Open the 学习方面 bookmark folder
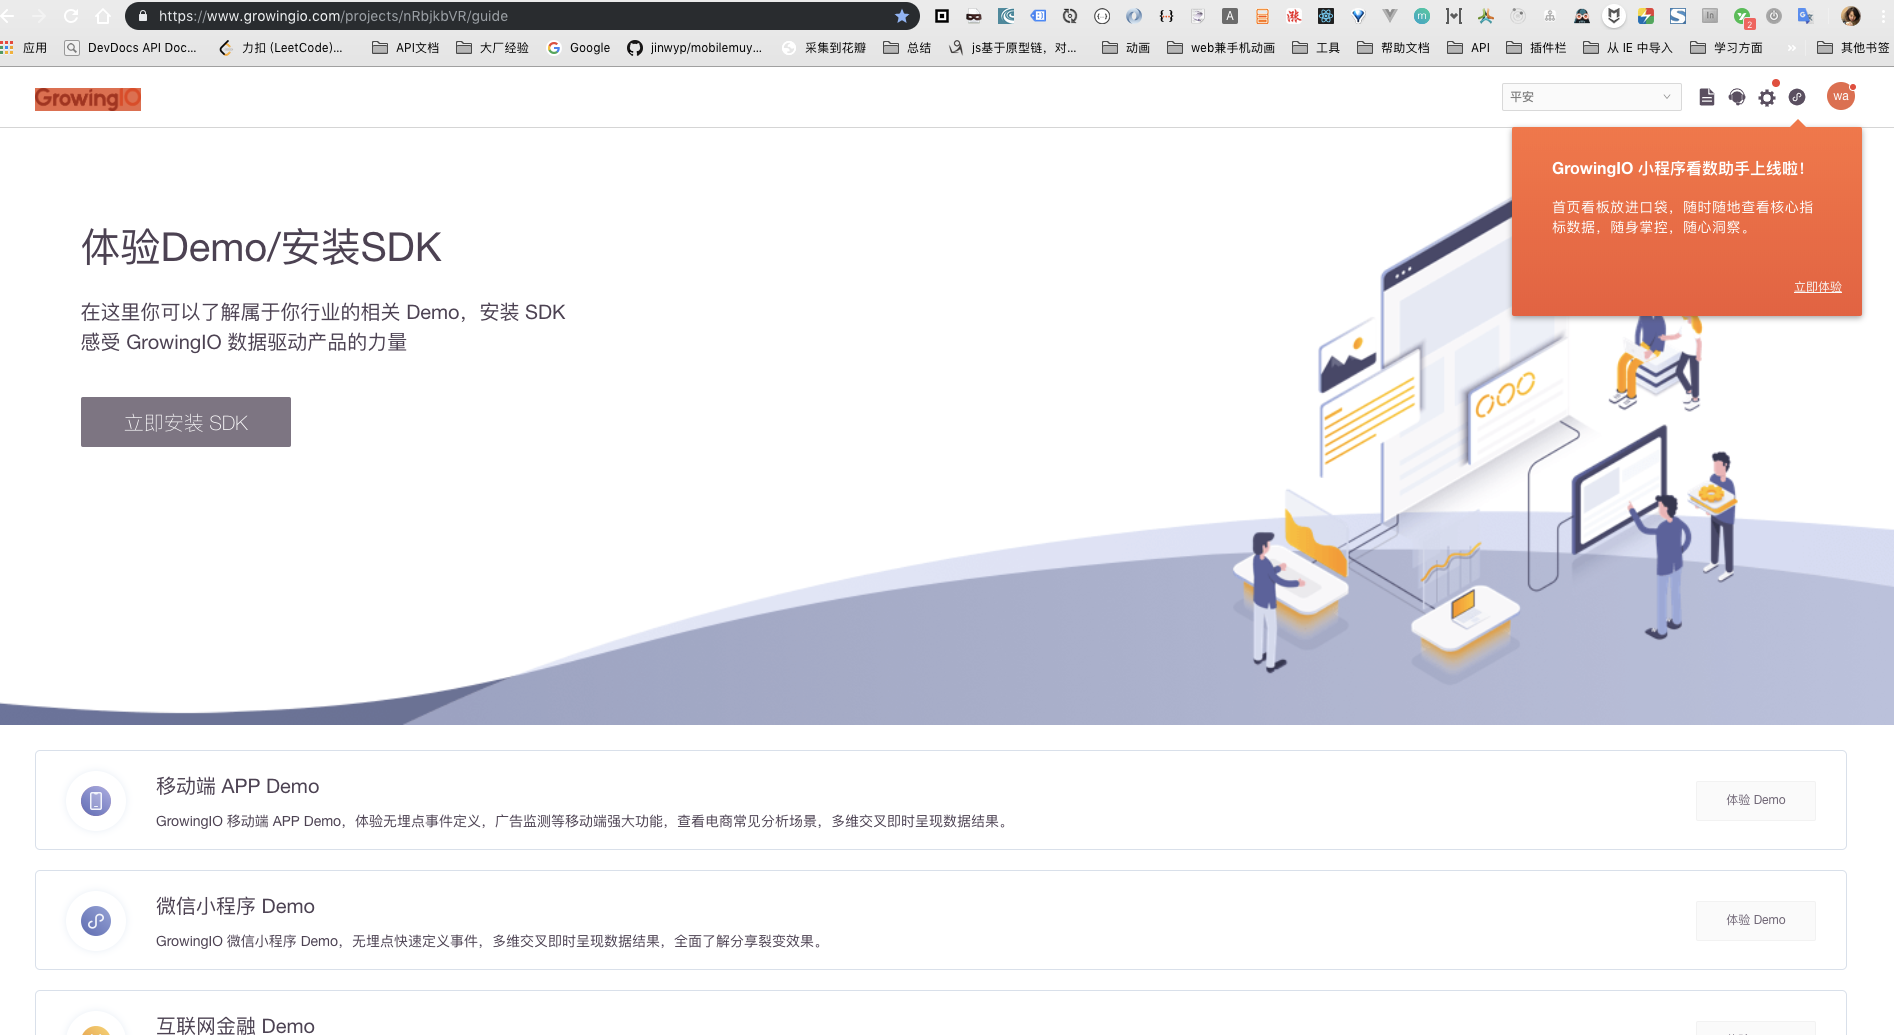Image resolution: width=1894 pixels, height=1035 pixels. tap(1726, 48)
